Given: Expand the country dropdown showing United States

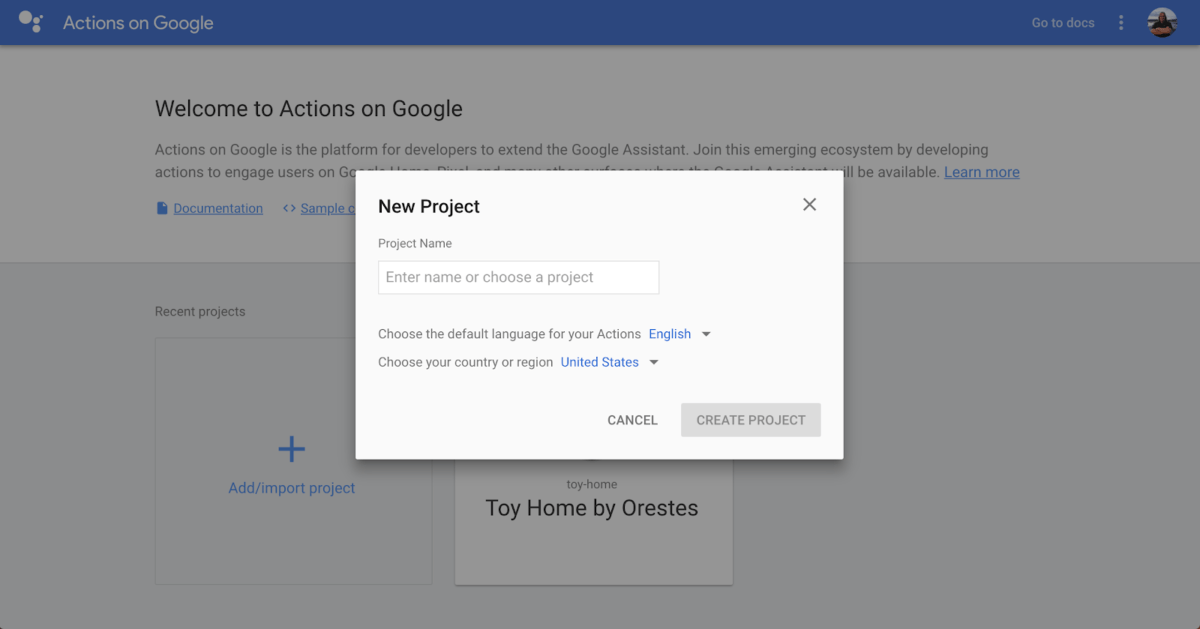Looking at the screenshot, I should pos(610,362).
